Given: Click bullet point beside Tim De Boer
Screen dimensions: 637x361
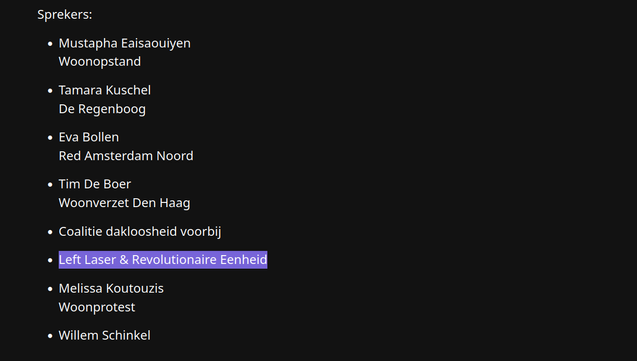Looking at the screenshot, I should 50,185.
